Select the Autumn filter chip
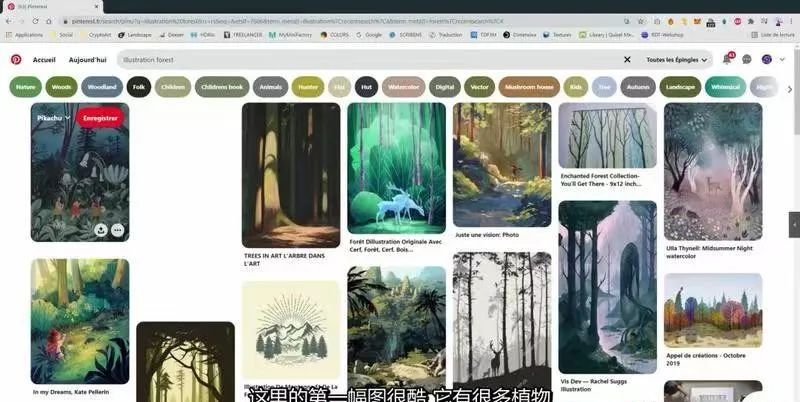This screenshot has width=800, height=402. 638,87
